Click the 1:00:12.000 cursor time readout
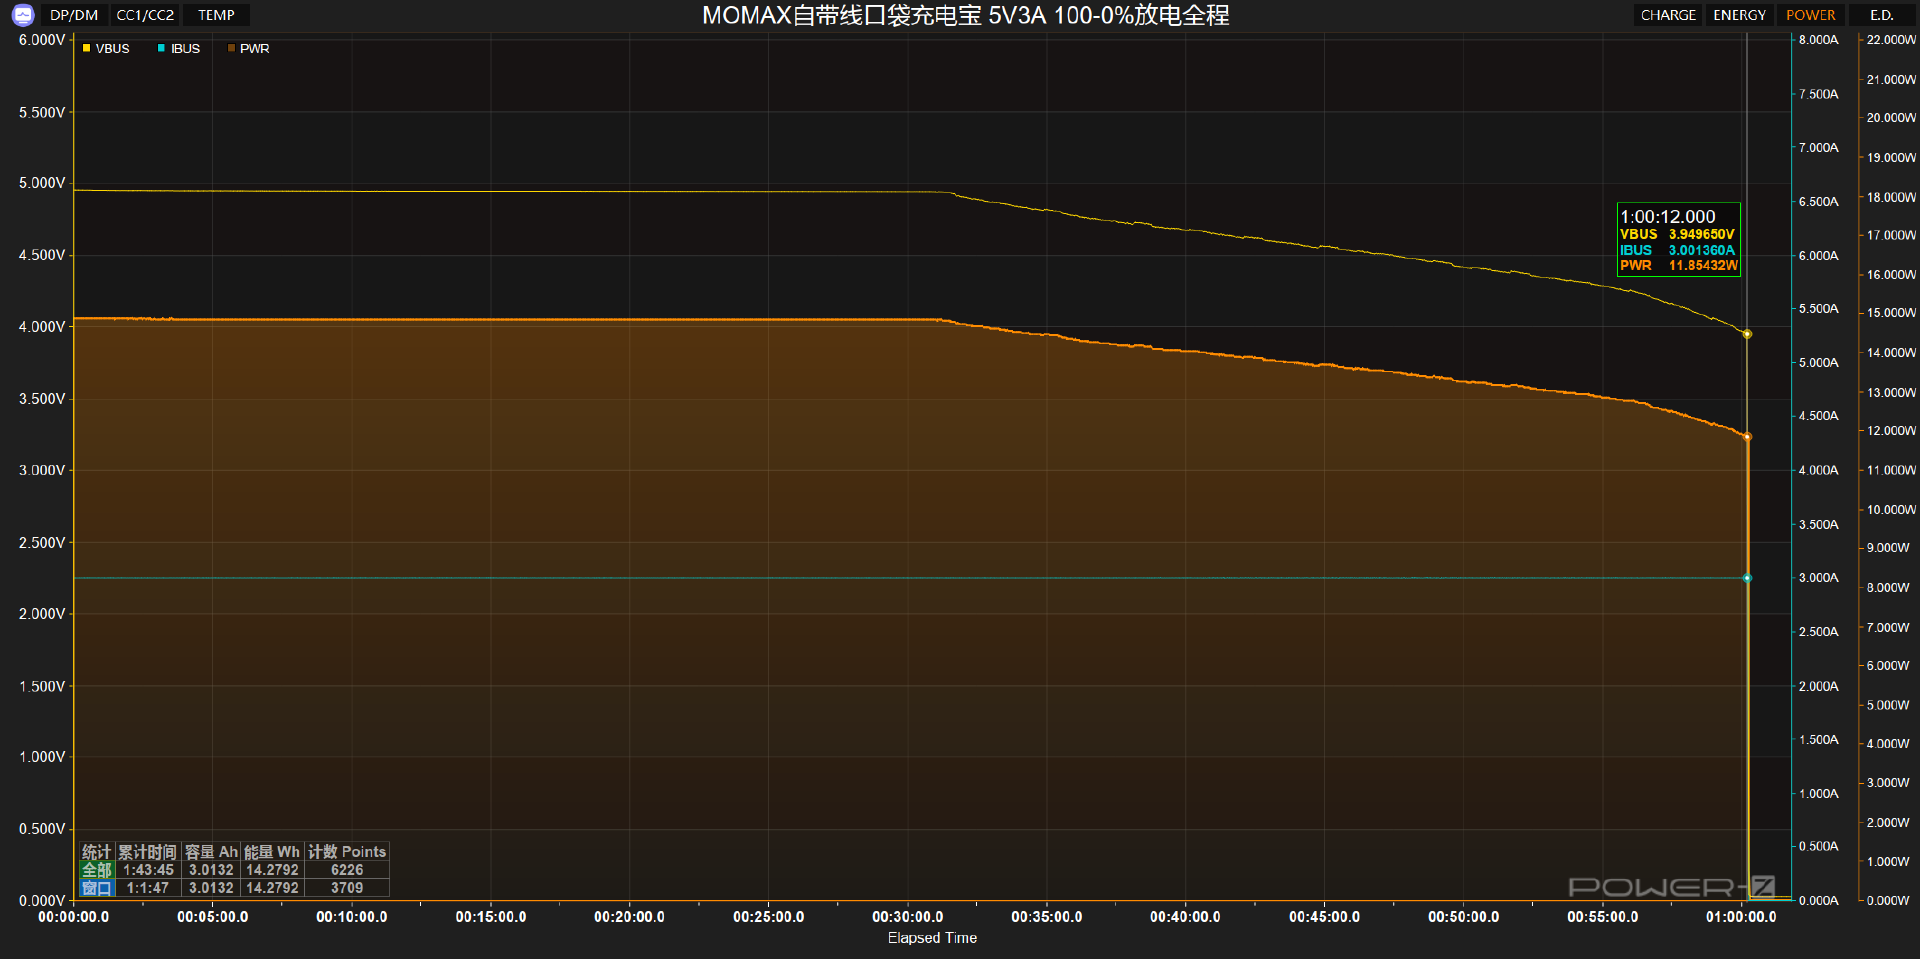Screen dimensions: 1920x959 [x=1667, y=217]
